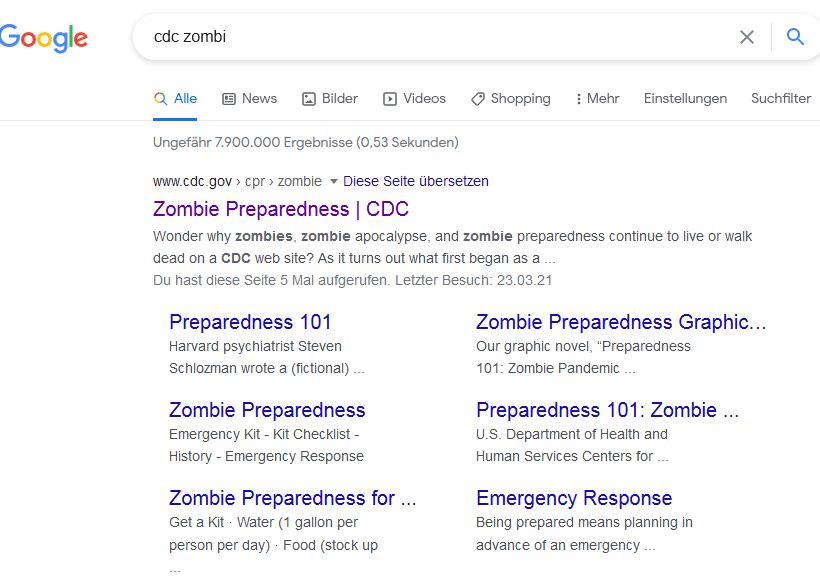Click the Suchfilter option

coord(781,98)
